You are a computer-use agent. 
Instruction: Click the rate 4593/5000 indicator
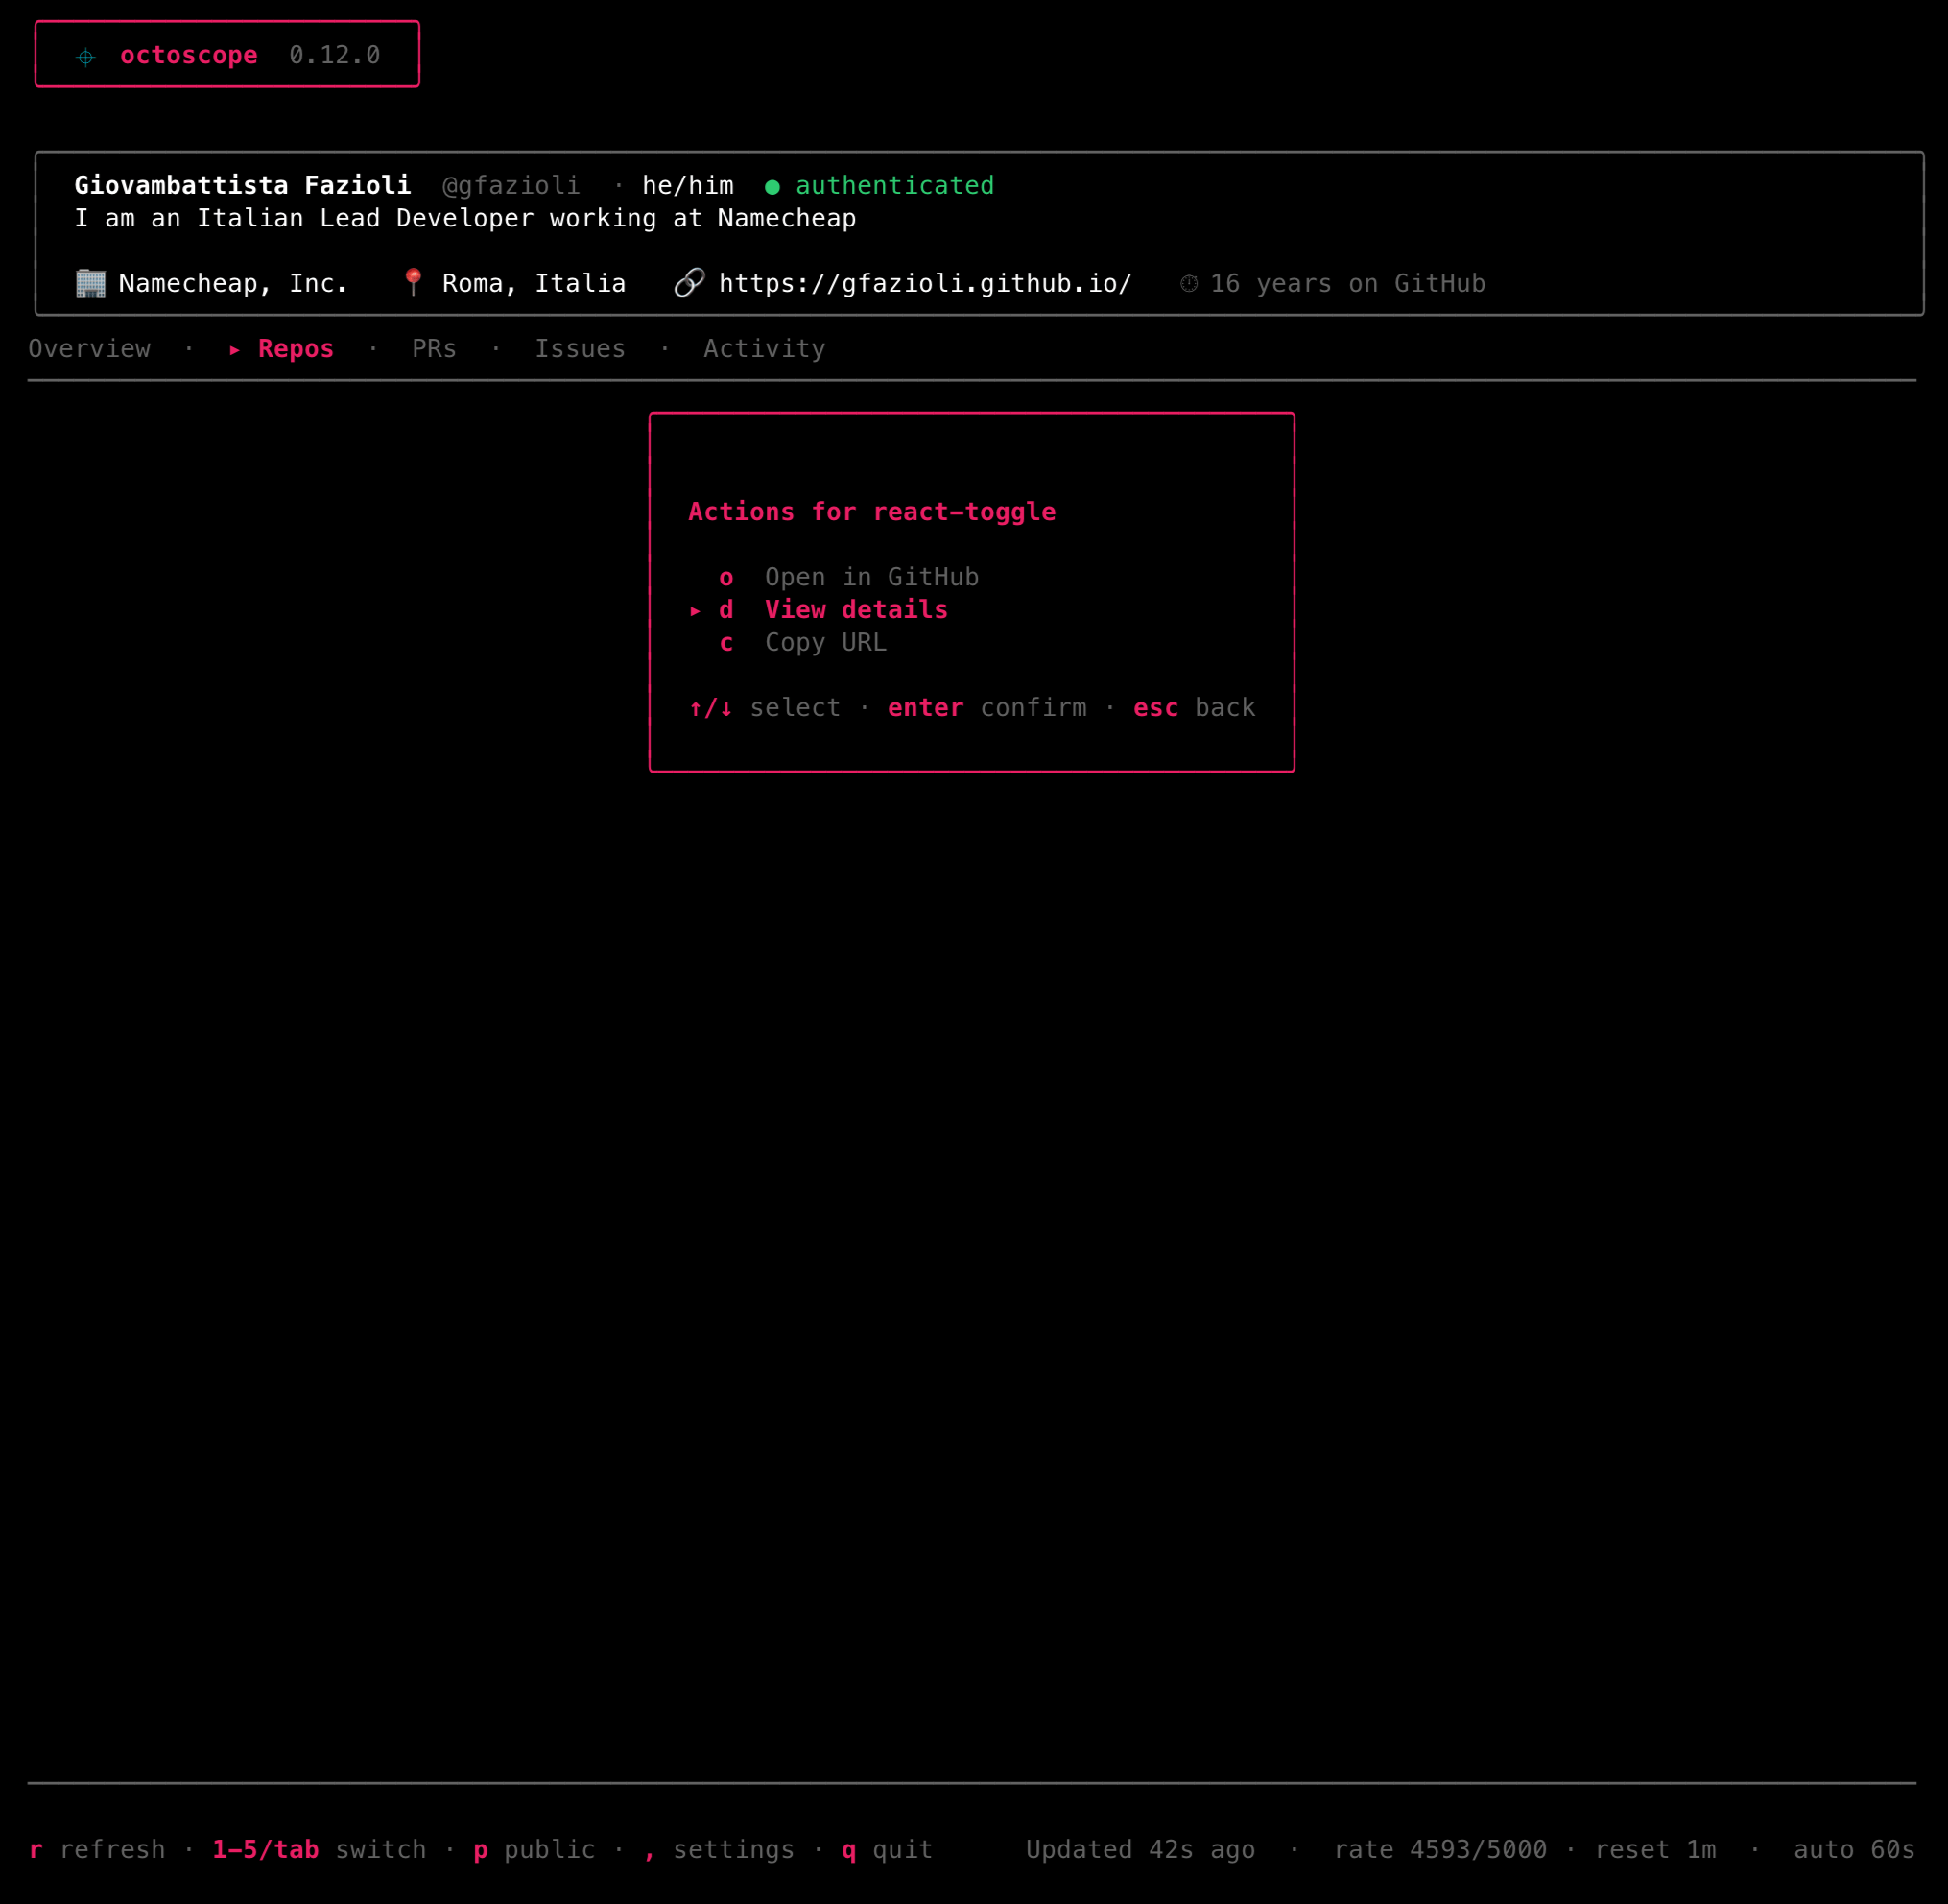(1440, 1850)
